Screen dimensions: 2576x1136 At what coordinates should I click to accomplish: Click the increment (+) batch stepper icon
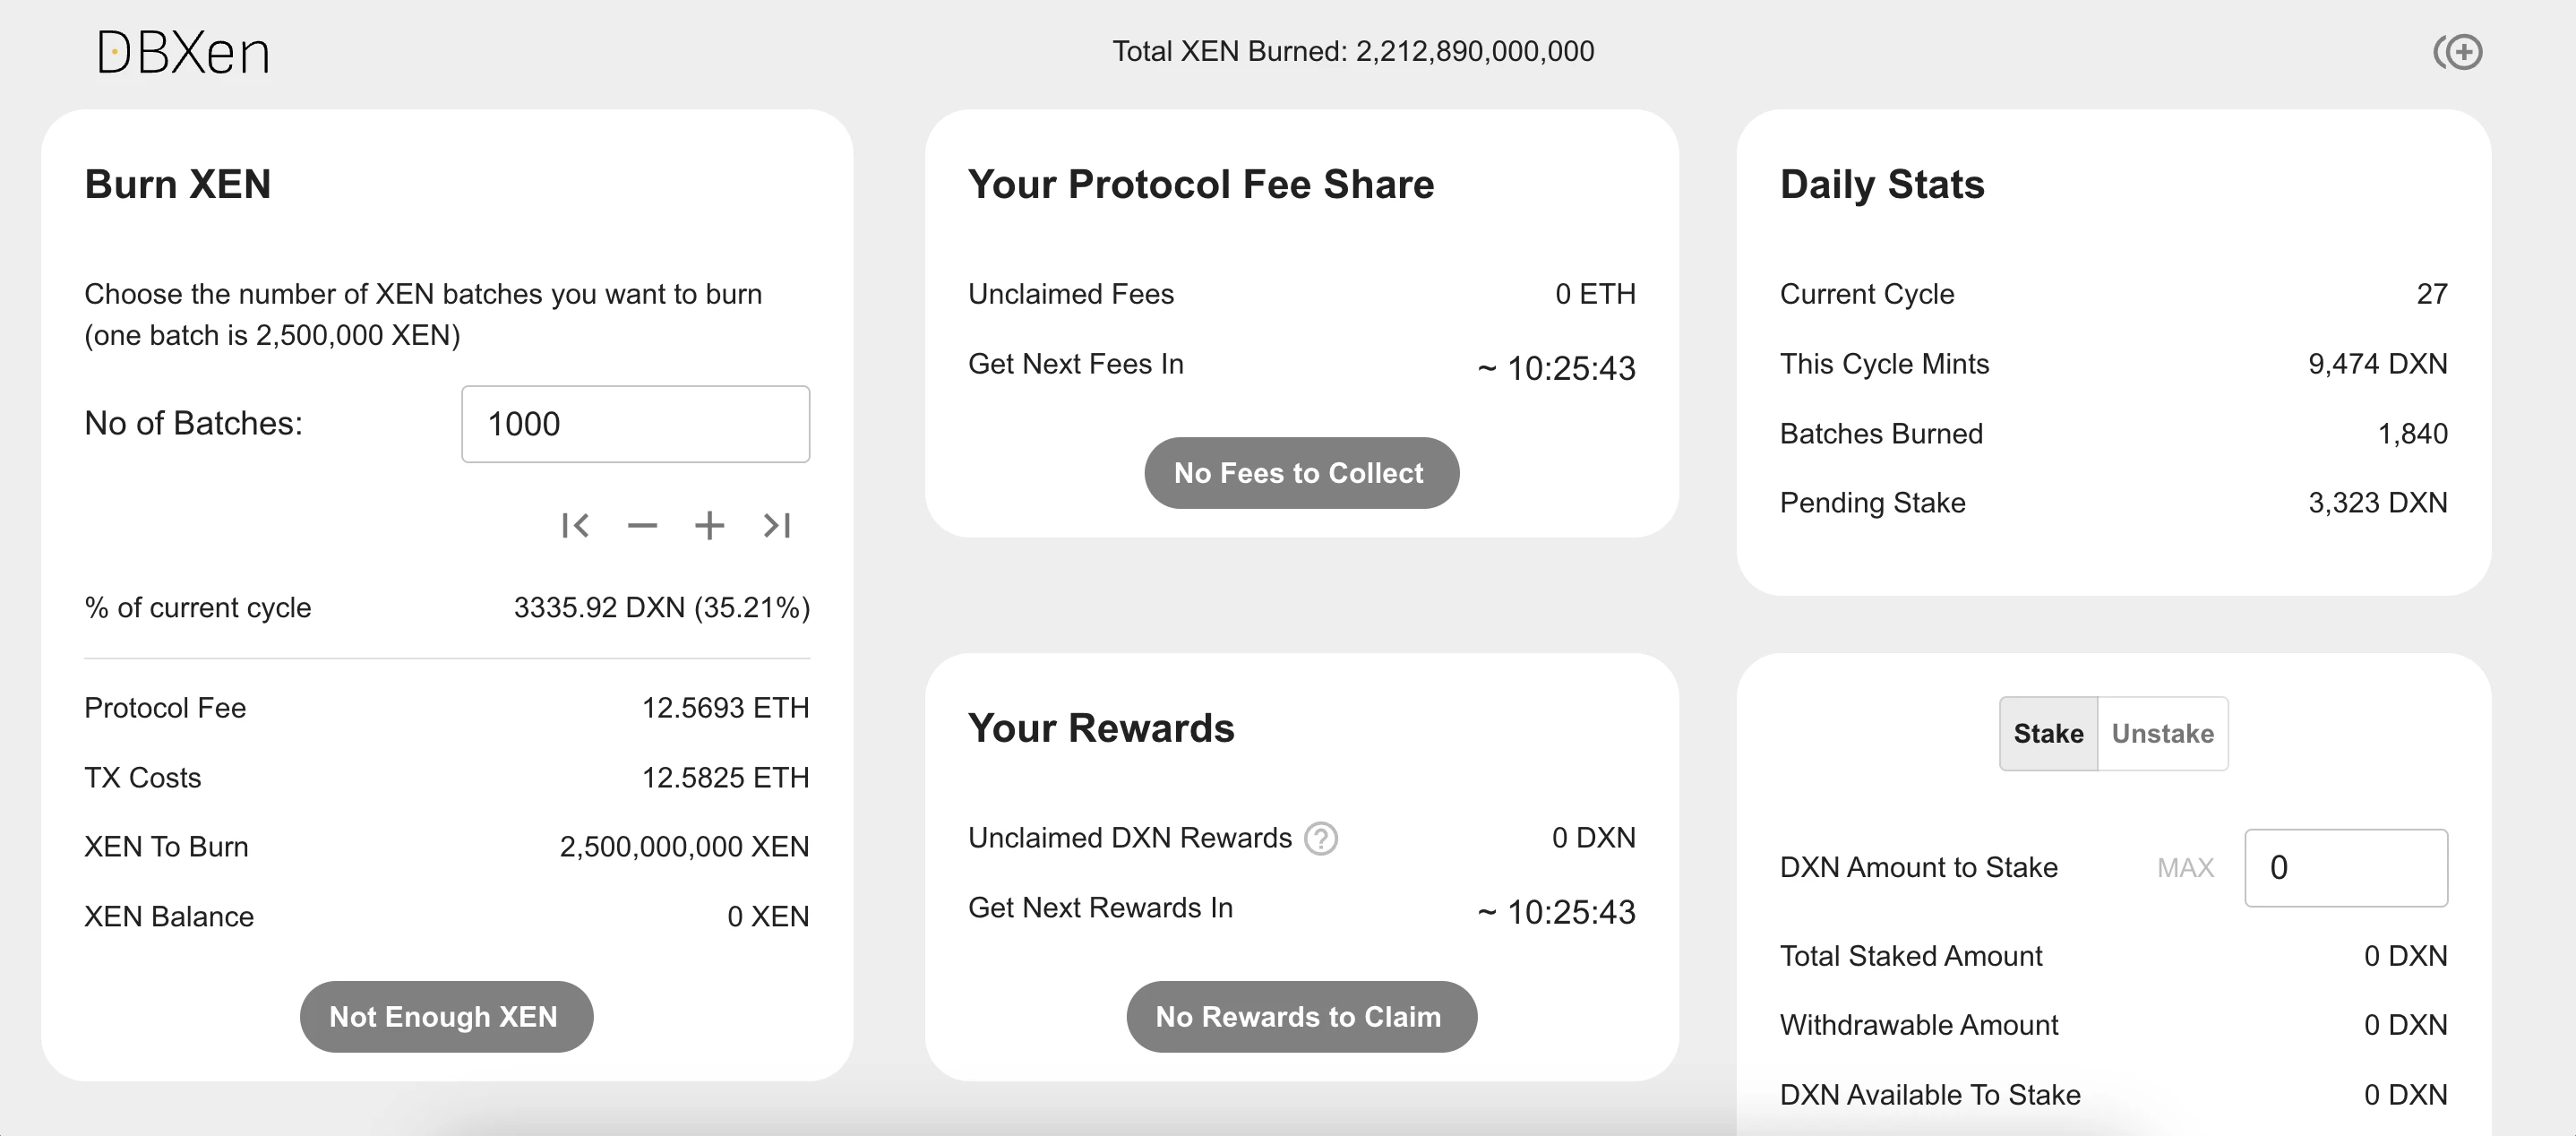[x=709, y=526]
